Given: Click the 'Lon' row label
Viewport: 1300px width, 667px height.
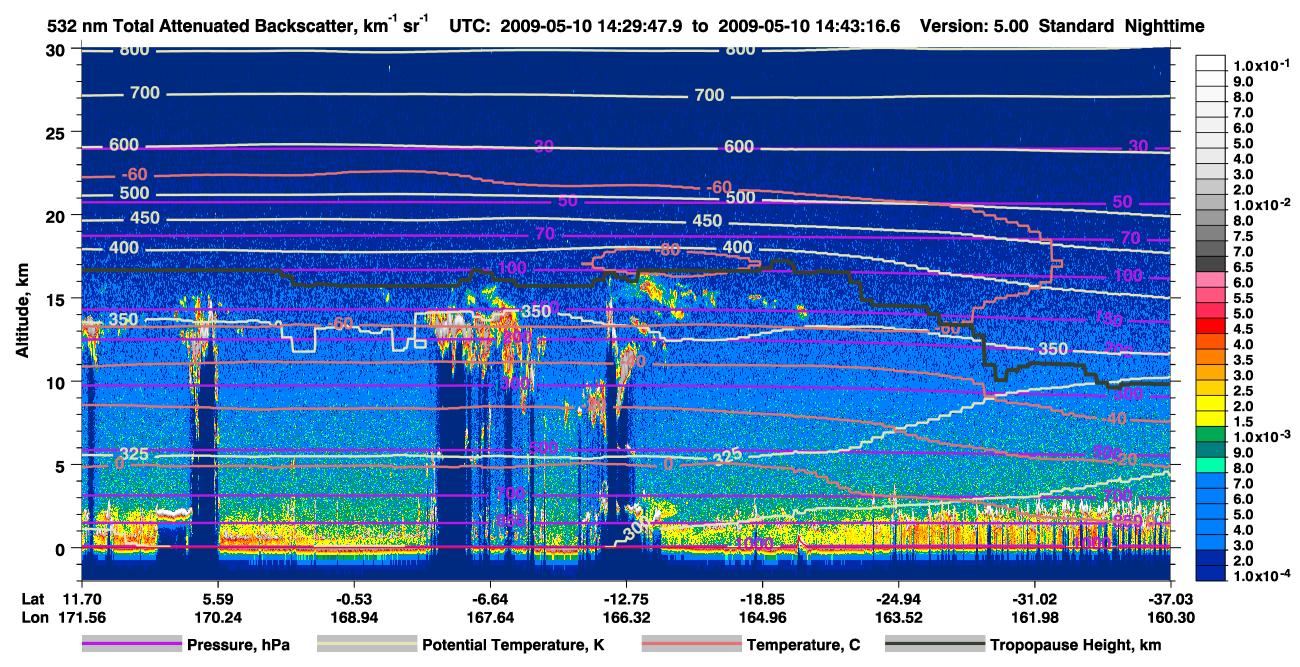Looking at the screenshot, I should (x=33, y=617).
